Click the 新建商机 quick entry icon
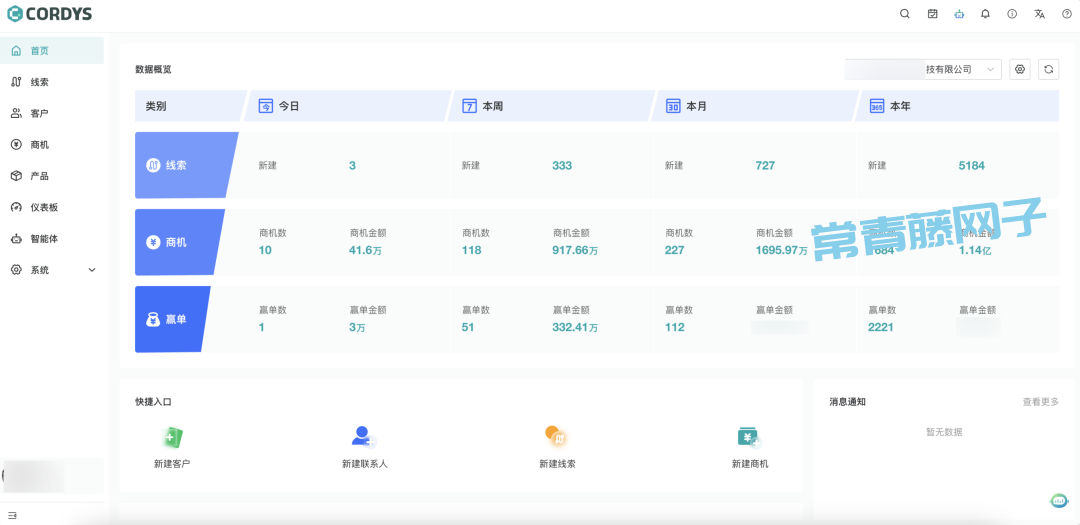The image size is (1080, 525). (748, 437)
